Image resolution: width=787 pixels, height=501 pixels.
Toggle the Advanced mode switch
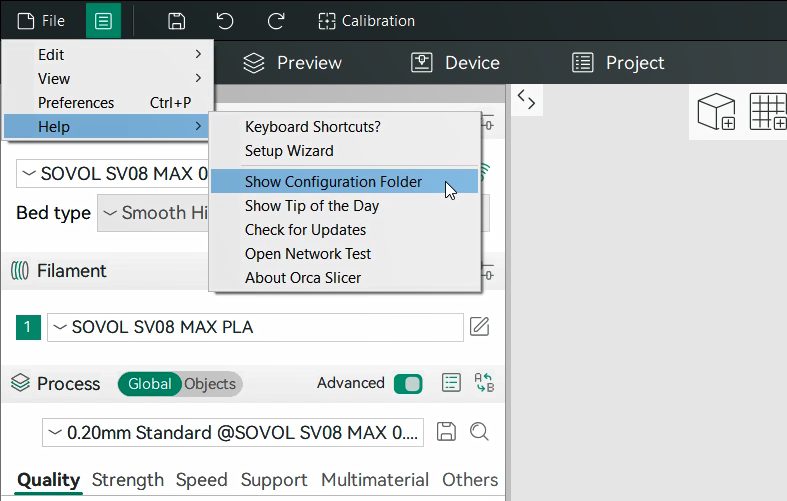coord(408,384)
